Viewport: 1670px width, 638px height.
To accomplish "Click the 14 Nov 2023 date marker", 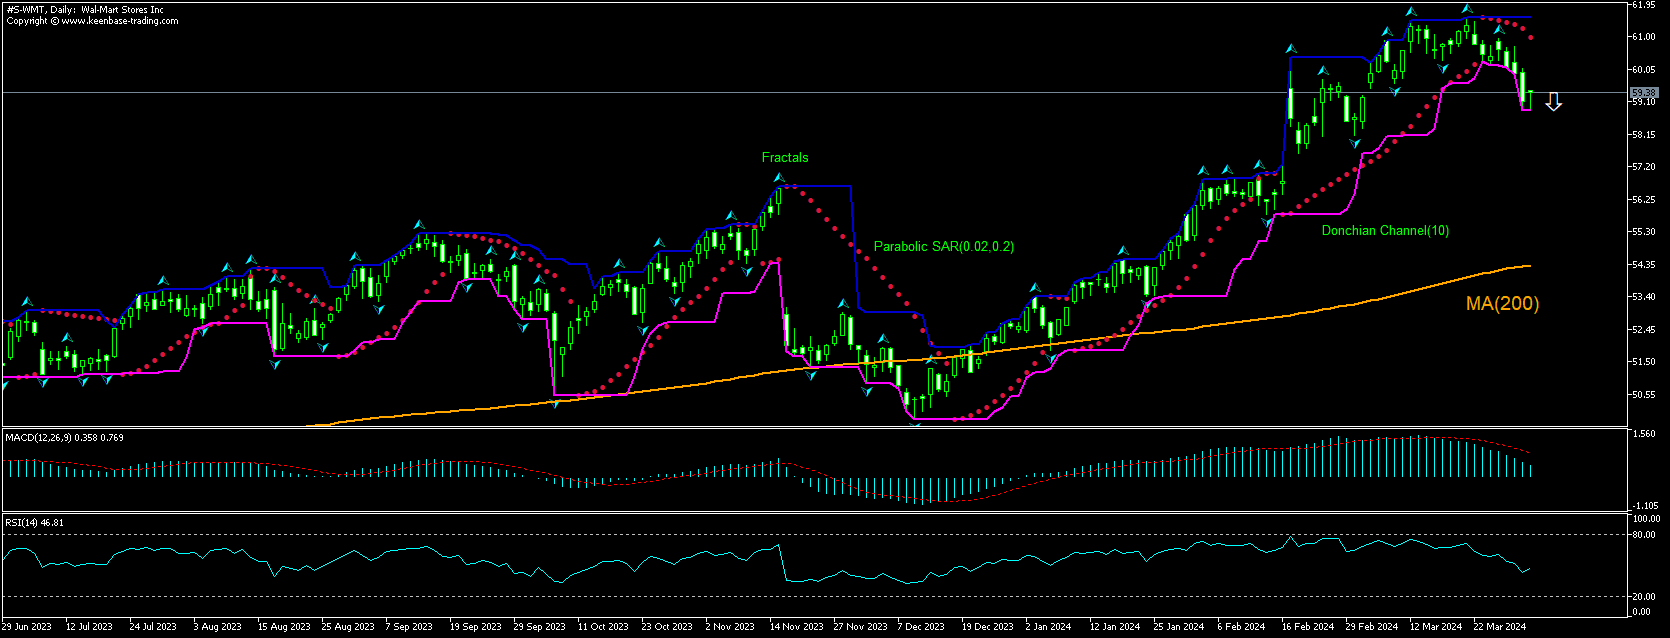I will coord(796,627).
